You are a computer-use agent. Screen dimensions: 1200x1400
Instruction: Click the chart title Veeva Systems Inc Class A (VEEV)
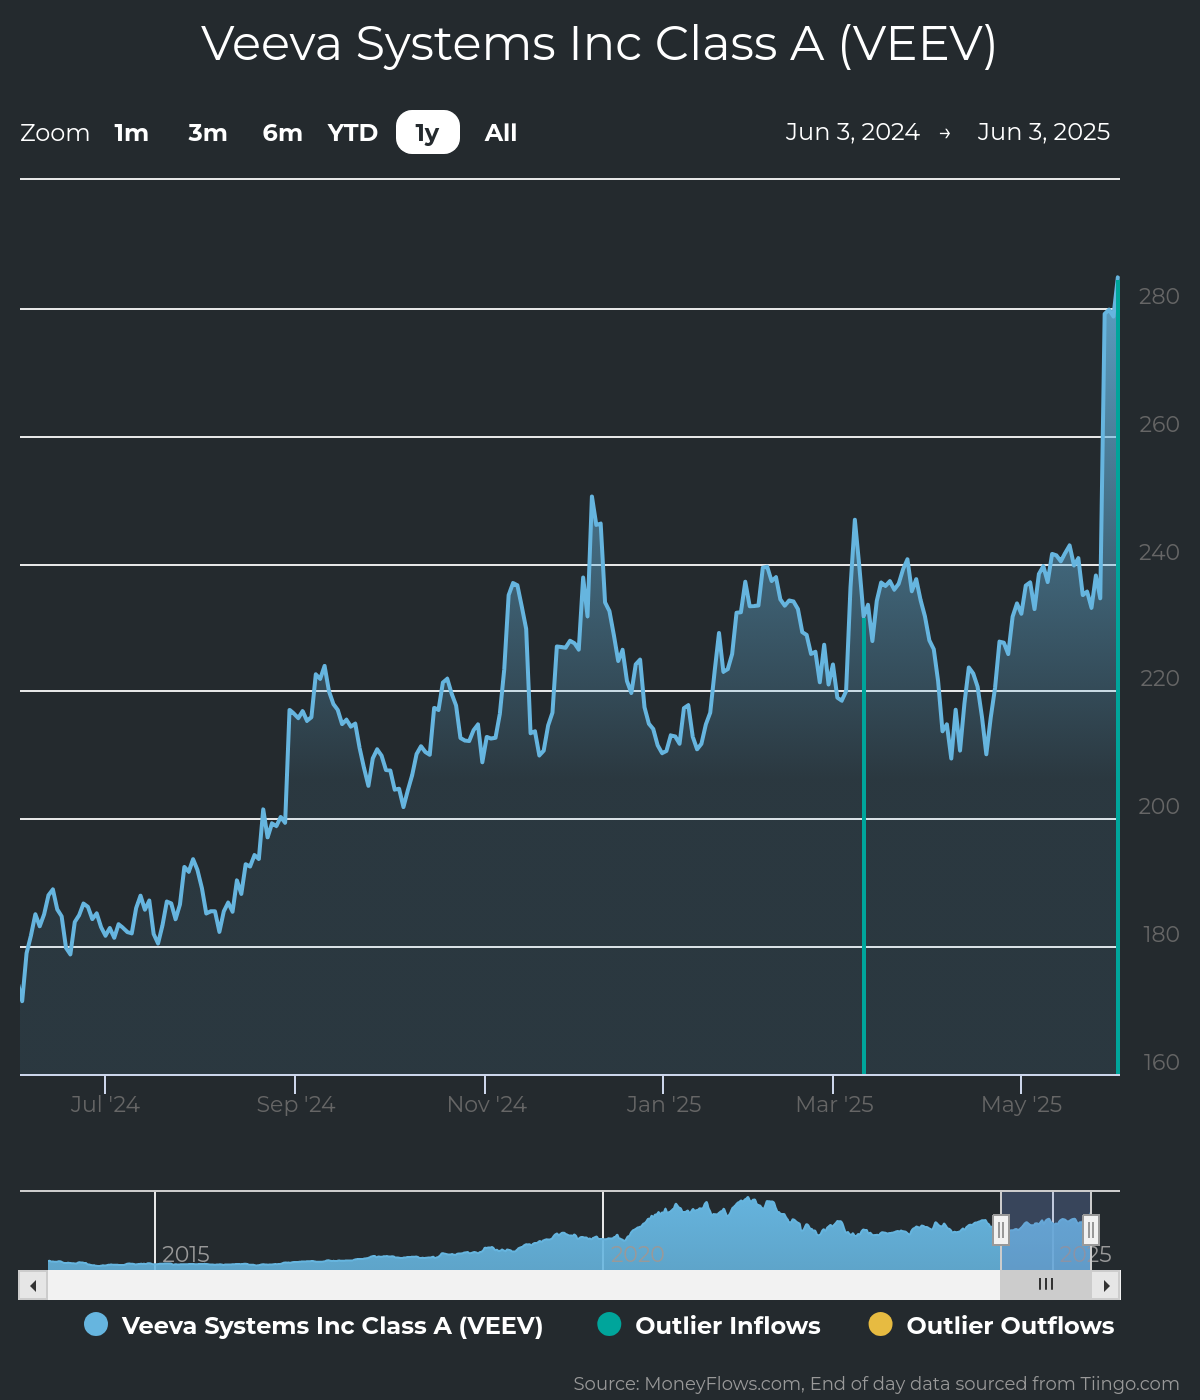click(x=599, y=44)
